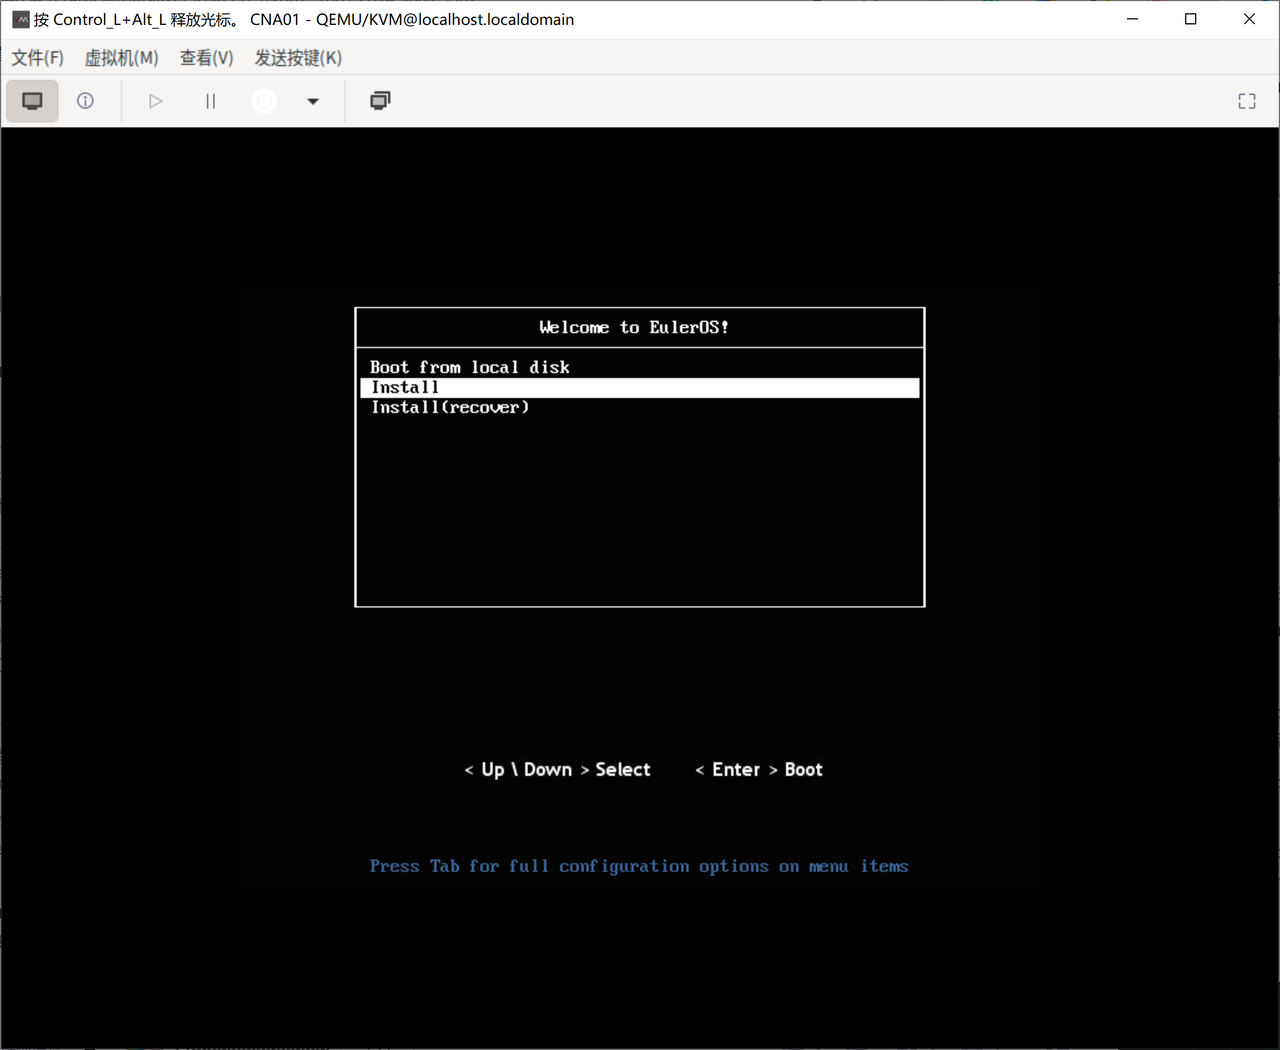The height and width of the screenshot is (1050, 1280).
Task: Close the CNA01 console window
Action: [x=1249, y=19]
